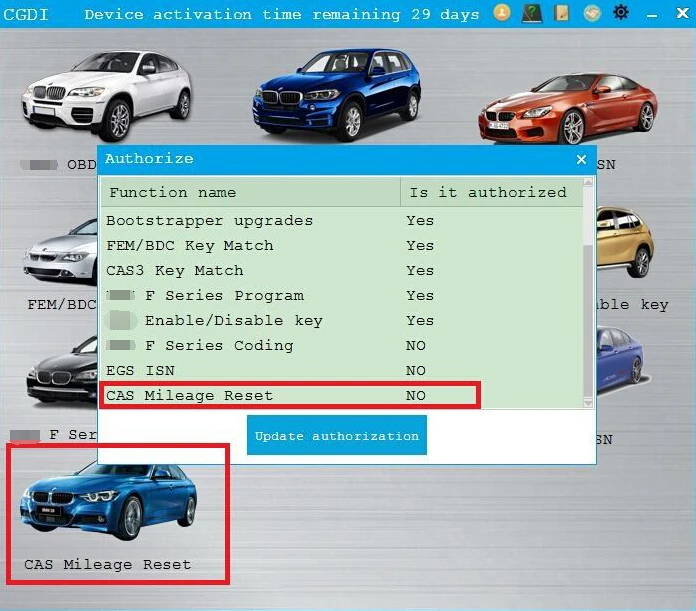Click the 'Function name' column header
Viewport: 696px width, 611px height.
click(x=250, y=192)
